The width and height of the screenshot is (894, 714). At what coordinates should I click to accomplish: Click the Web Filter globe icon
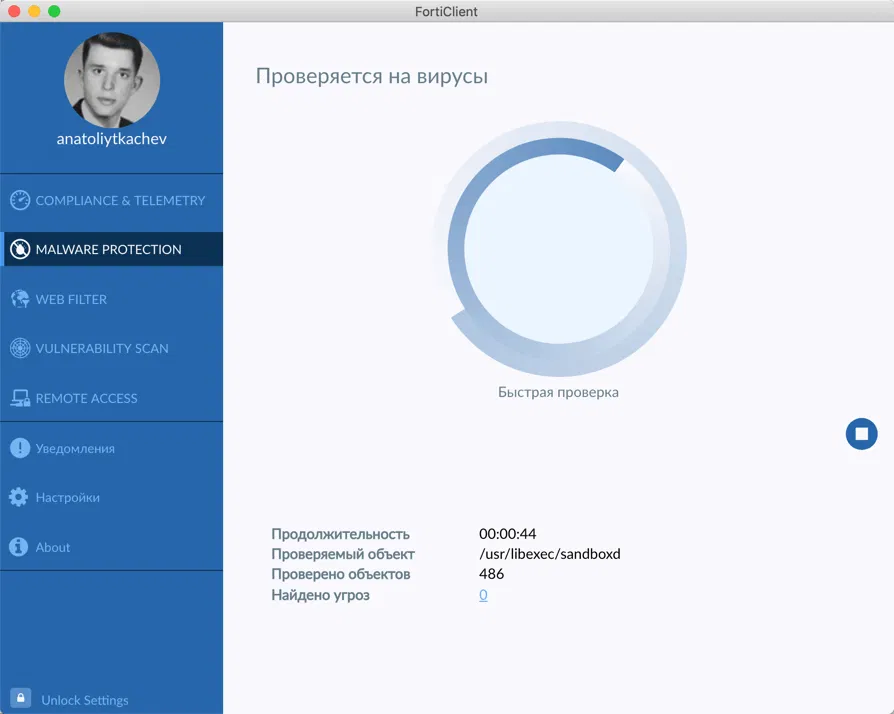pos(20,299)
